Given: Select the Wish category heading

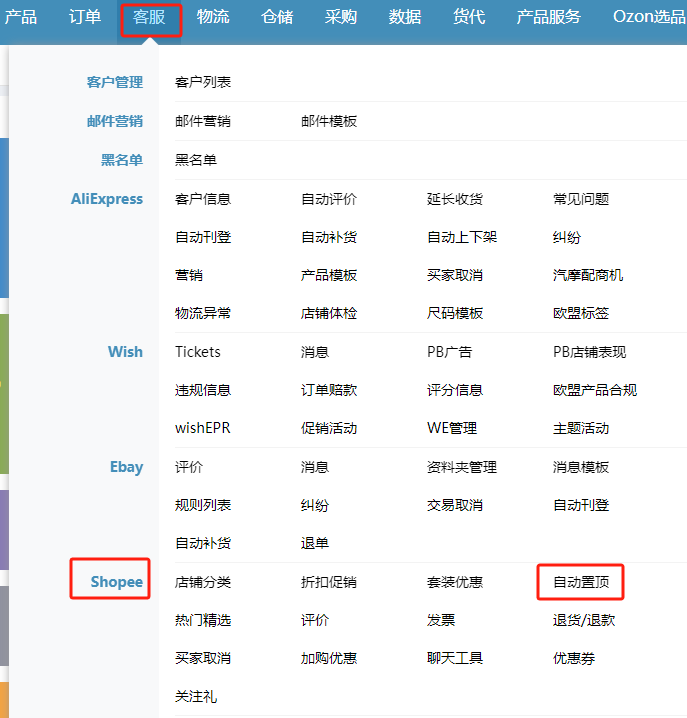Looking at the screenshot, I should [x=125, y=352].
